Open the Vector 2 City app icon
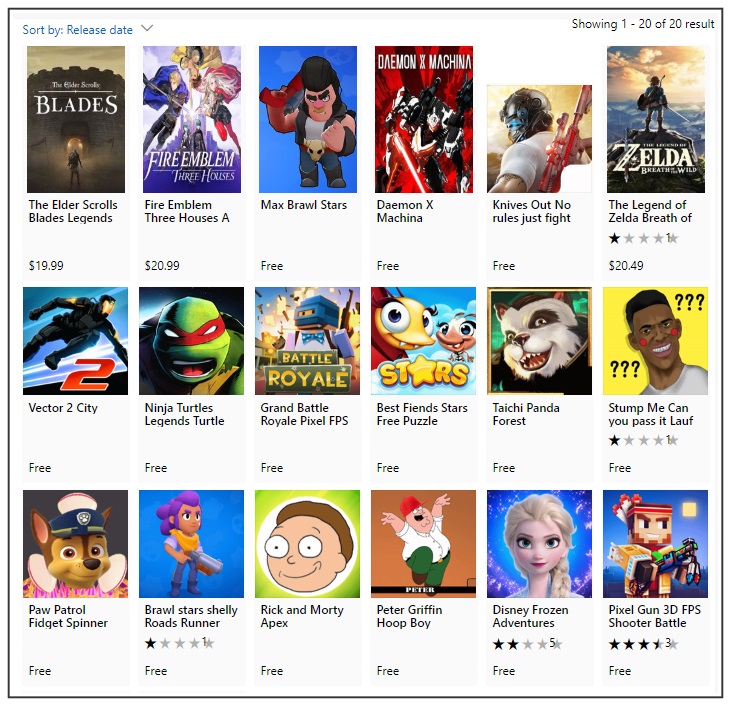The image size is (731, 706). click(x=76, y=341)
